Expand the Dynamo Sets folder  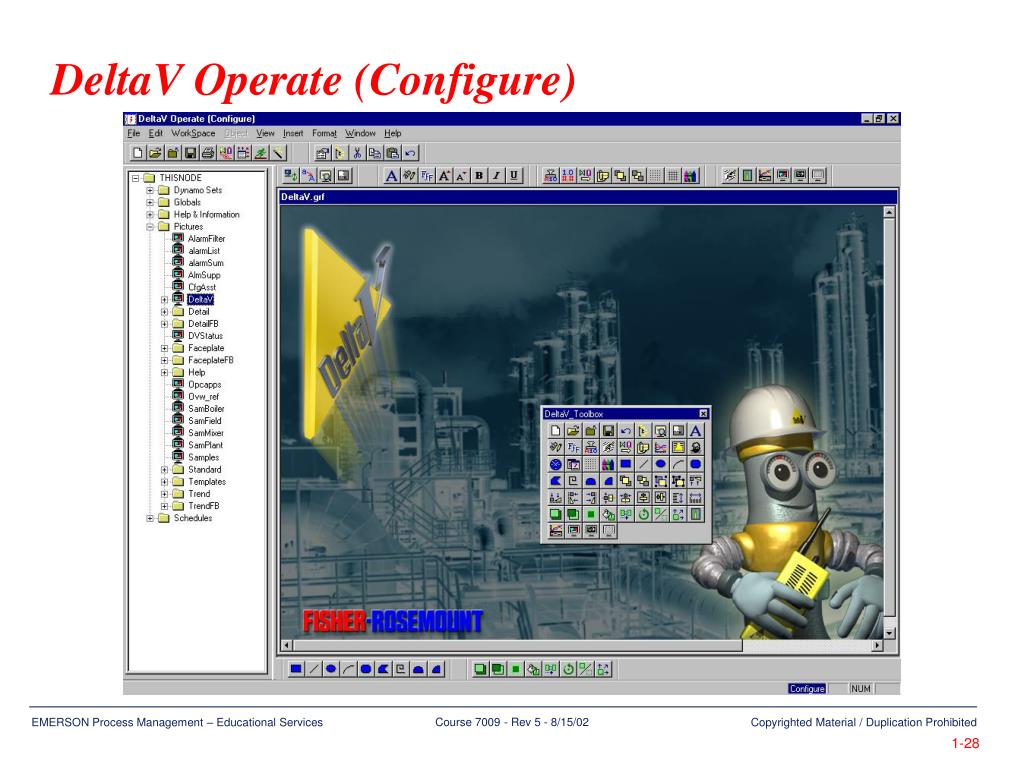(150, 190)
